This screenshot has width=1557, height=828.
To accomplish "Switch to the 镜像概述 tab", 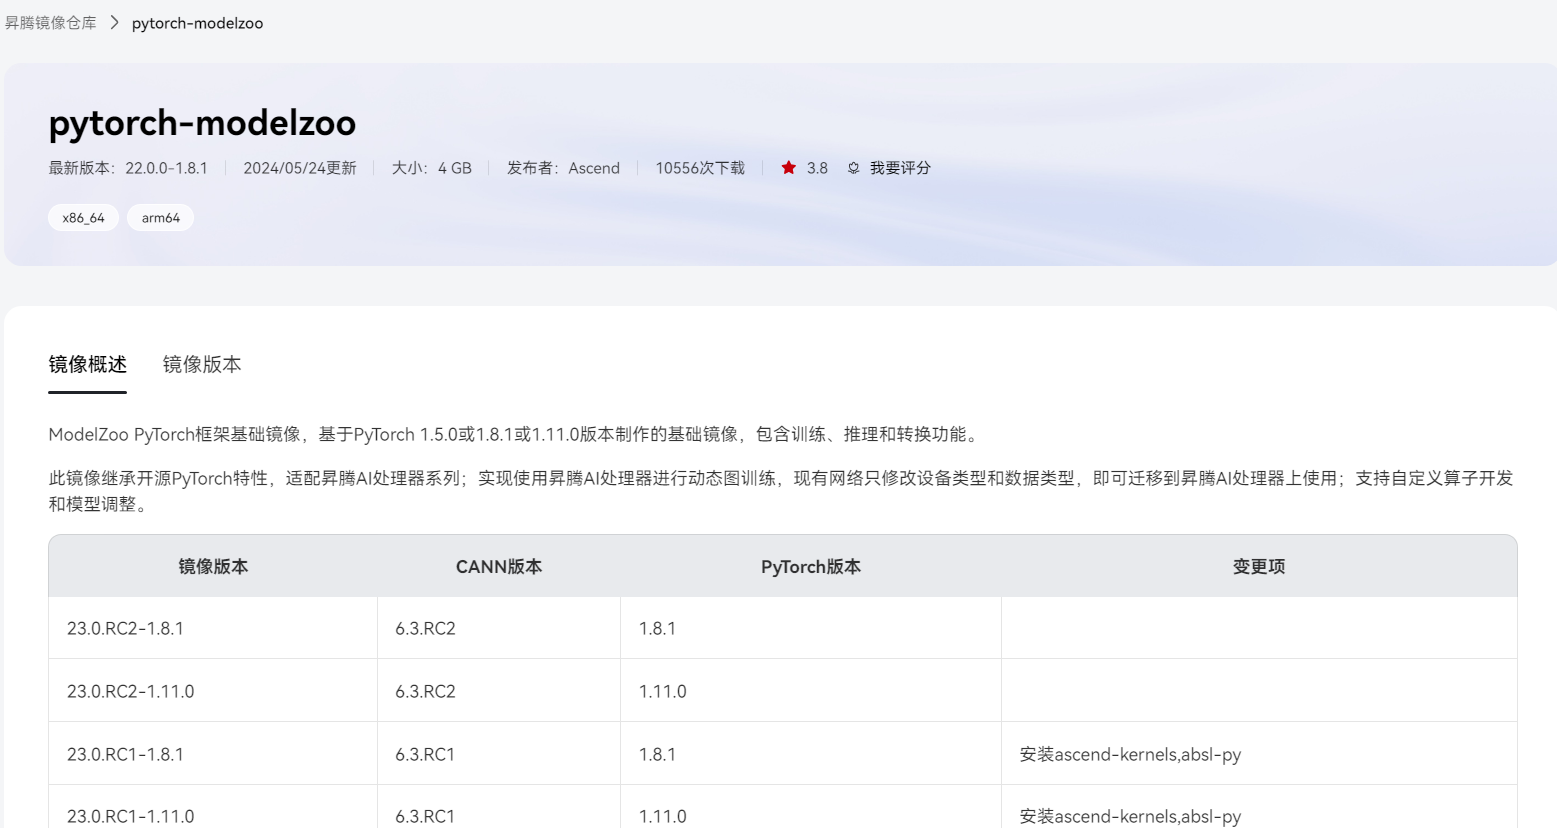I will point(88,365).
